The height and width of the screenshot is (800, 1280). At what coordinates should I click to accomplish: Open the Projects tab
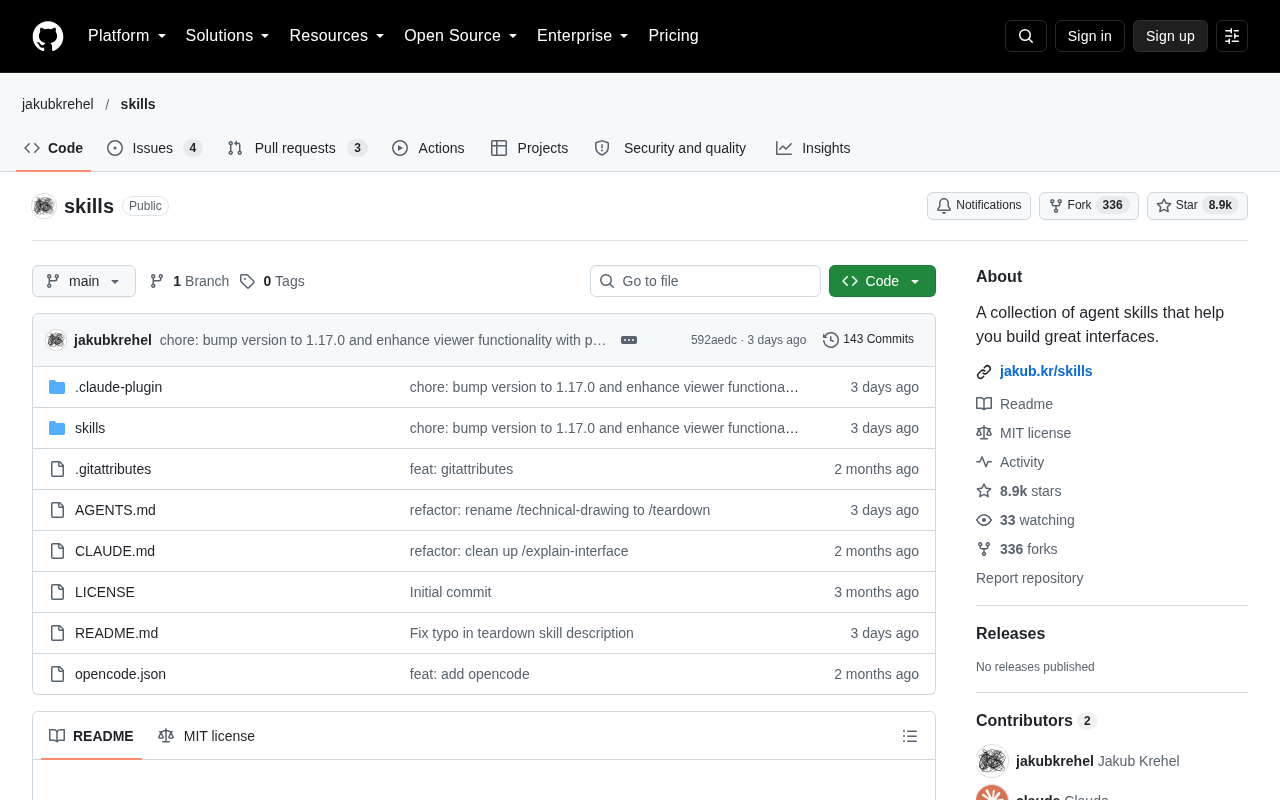[529, 148]
